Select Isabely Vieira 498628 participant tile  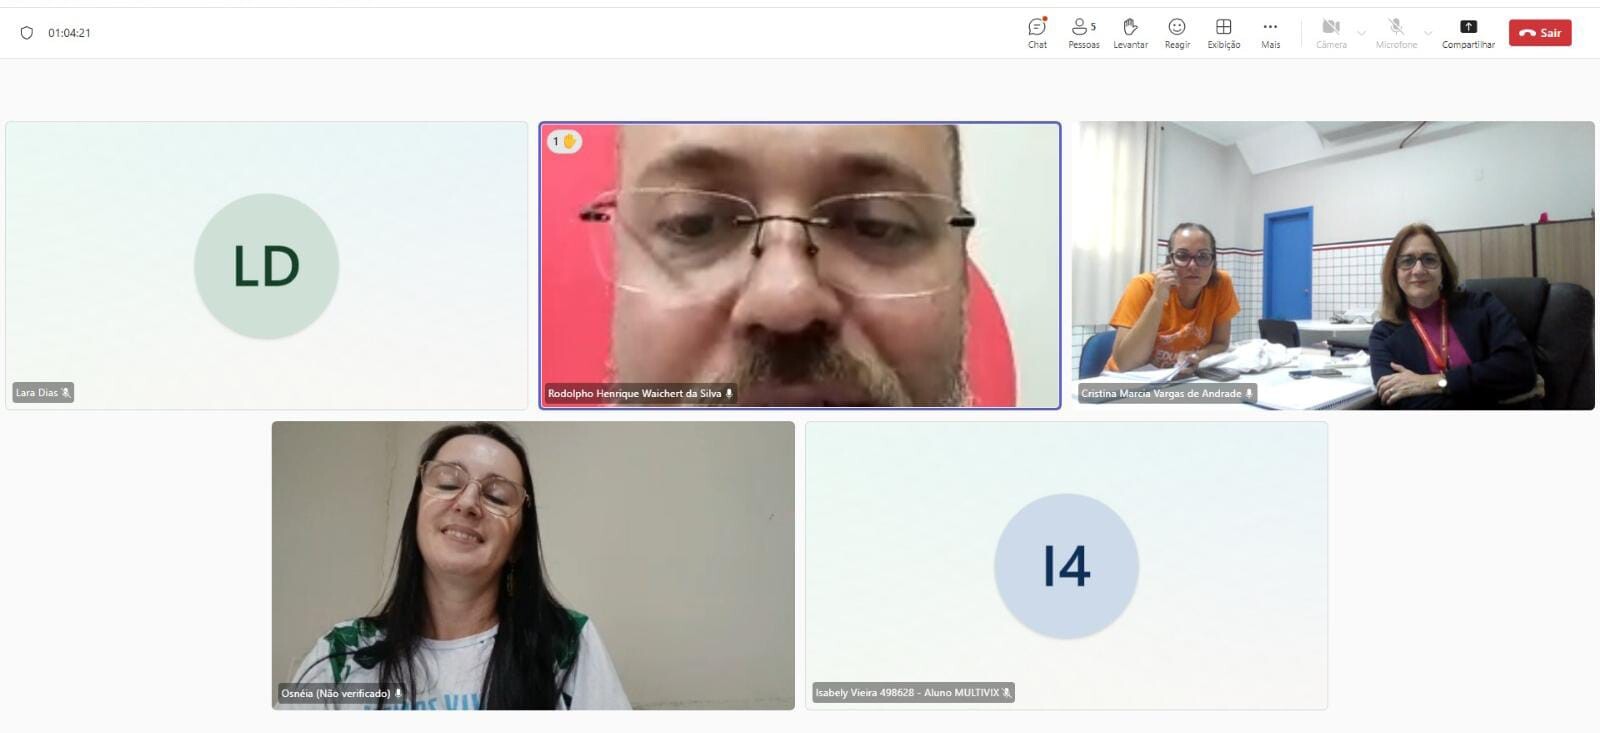tap(1066, 565)
